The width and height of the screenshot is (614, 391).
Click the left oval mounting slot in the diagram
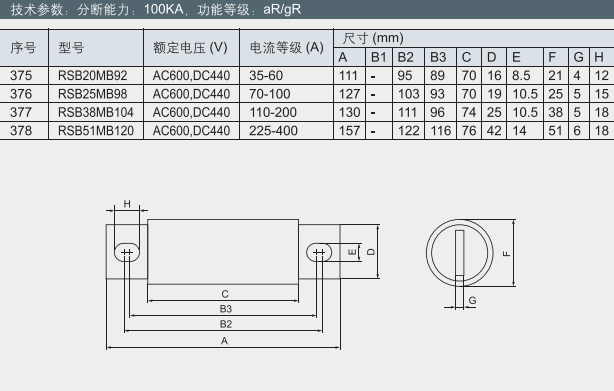click(127, 252)
